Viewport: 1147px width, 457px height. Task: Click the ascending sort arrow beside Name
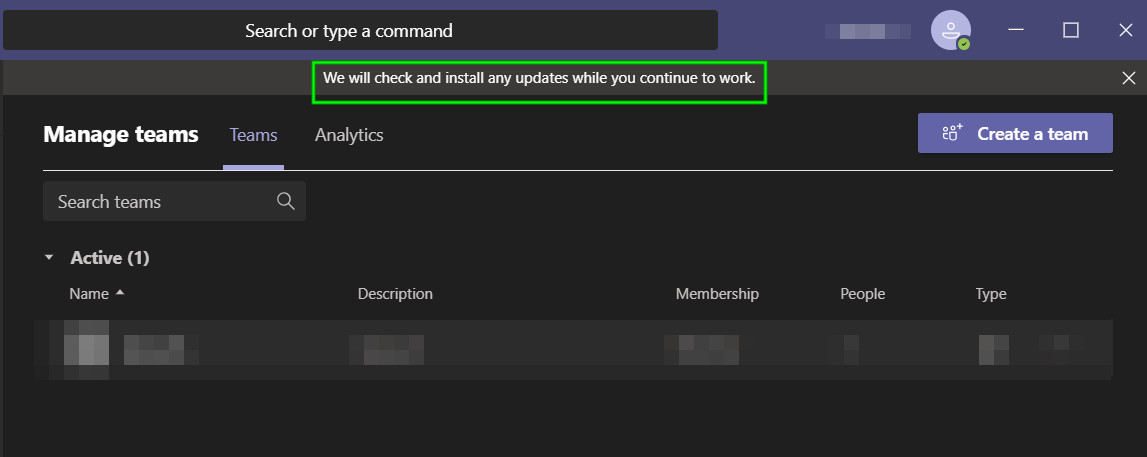tap(121, 293)
